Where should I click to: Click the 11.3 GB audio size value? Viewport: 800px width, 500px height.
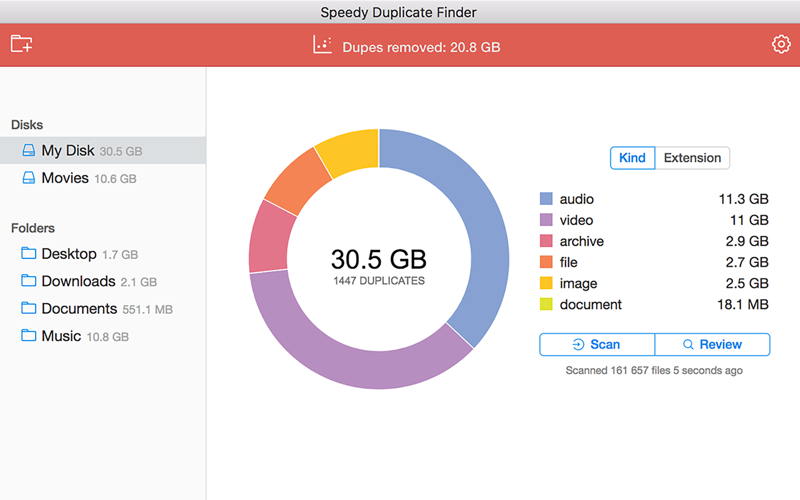tap(743, 199)
